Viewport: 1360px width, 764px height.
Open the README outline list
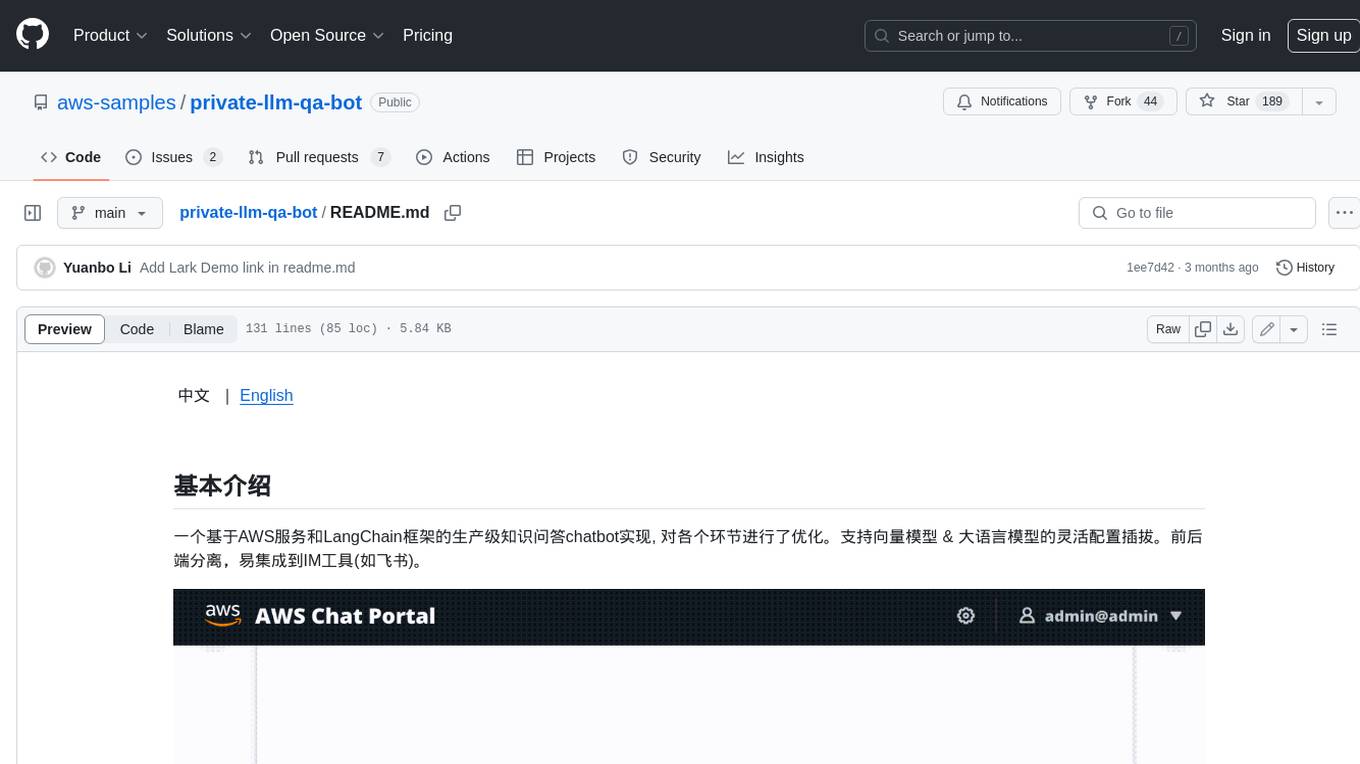(1329, 329)
